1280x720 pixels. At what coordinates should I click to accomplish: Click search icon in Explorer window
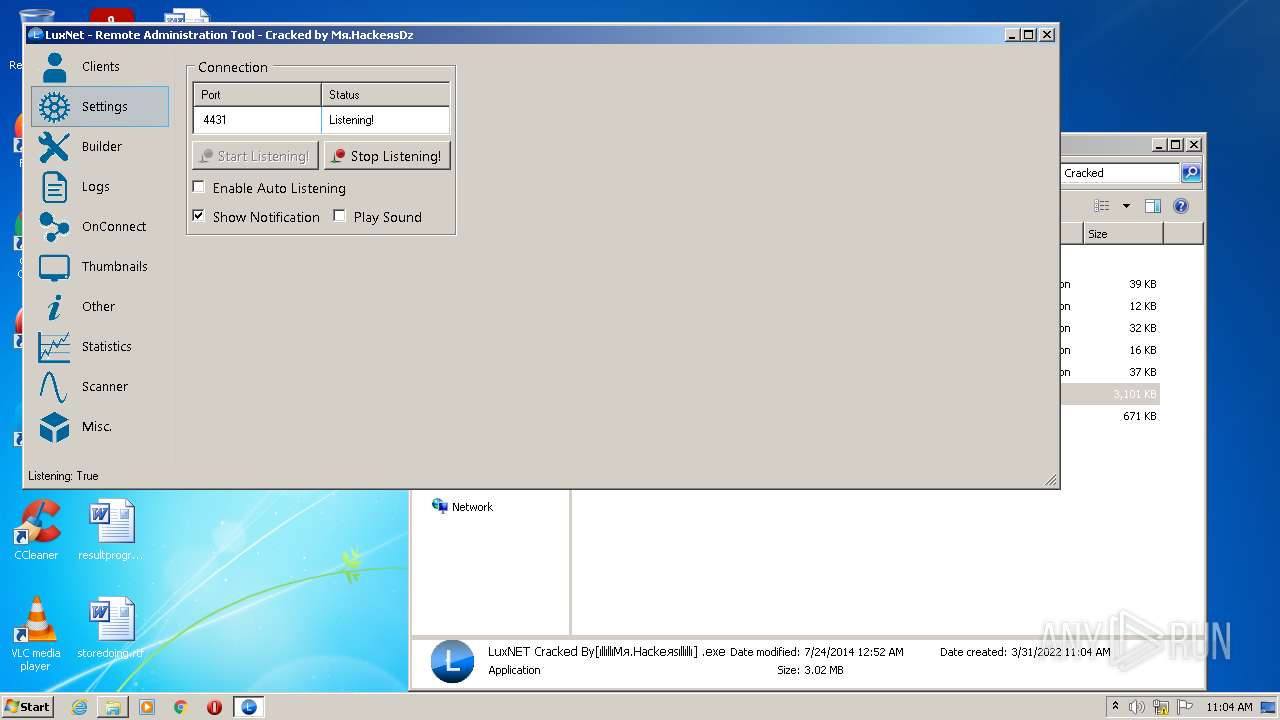[x=1191, y=173]
